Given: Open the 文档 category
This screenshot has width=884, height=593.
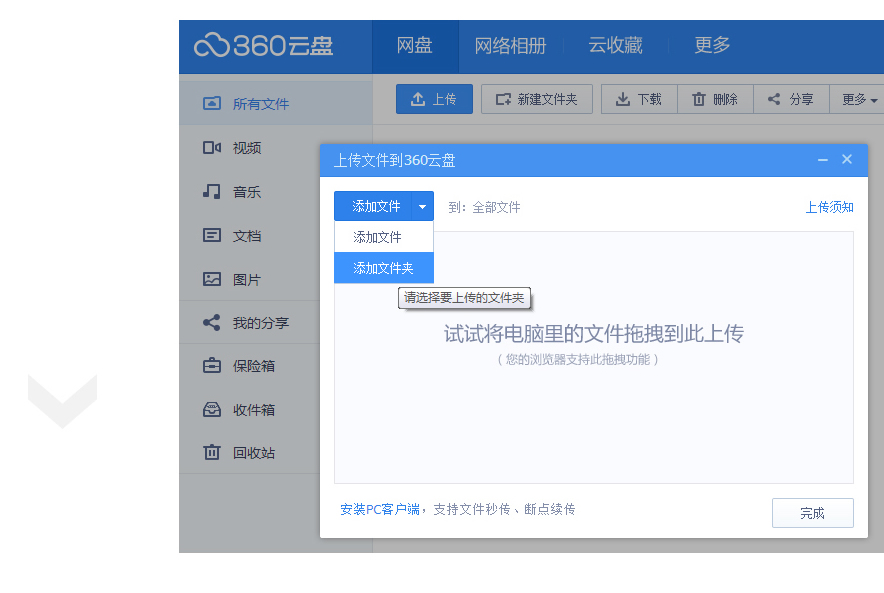Looking at the screenshot, I should tap(249, 236).
